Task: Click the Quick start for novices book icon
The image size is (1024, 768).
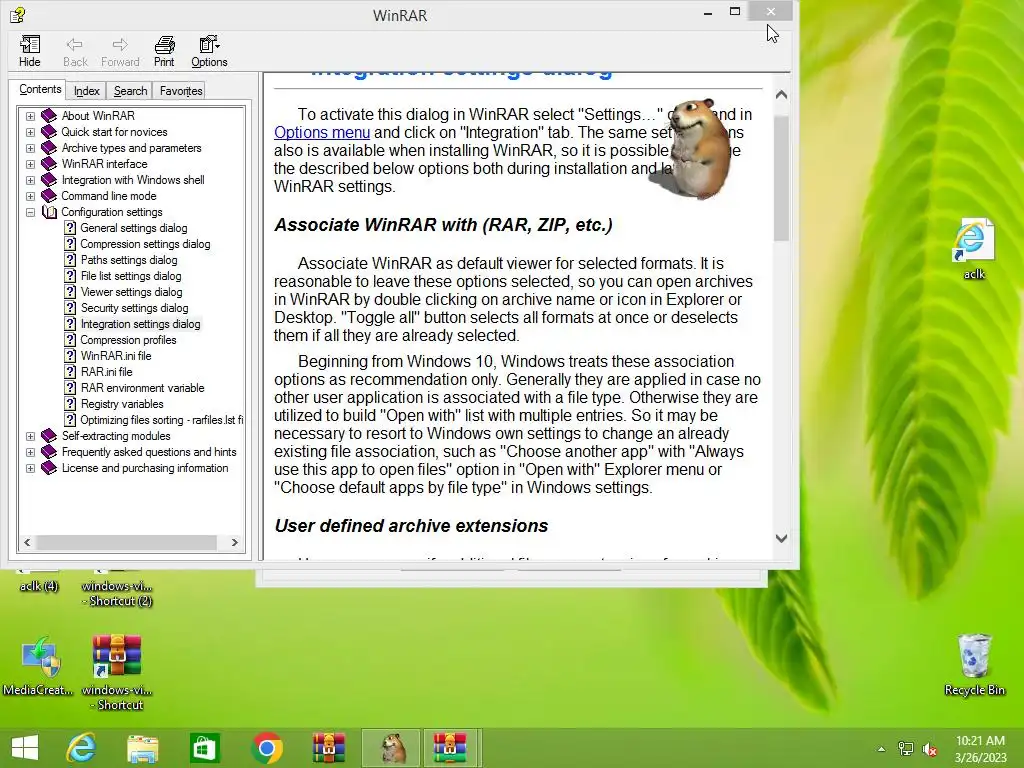Action: 49,132
